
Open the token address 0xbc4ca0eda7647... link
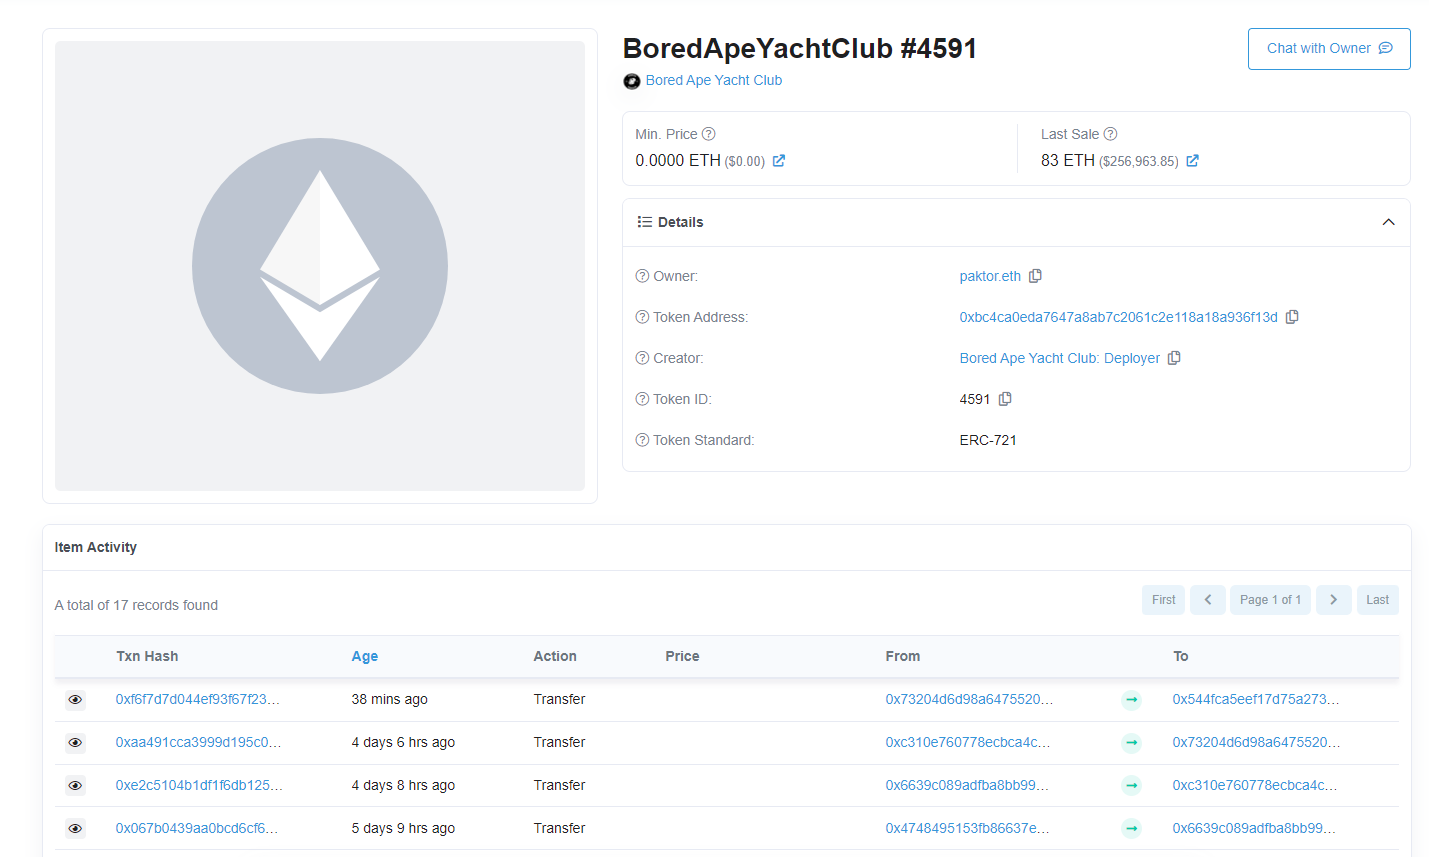[1118, 317]
